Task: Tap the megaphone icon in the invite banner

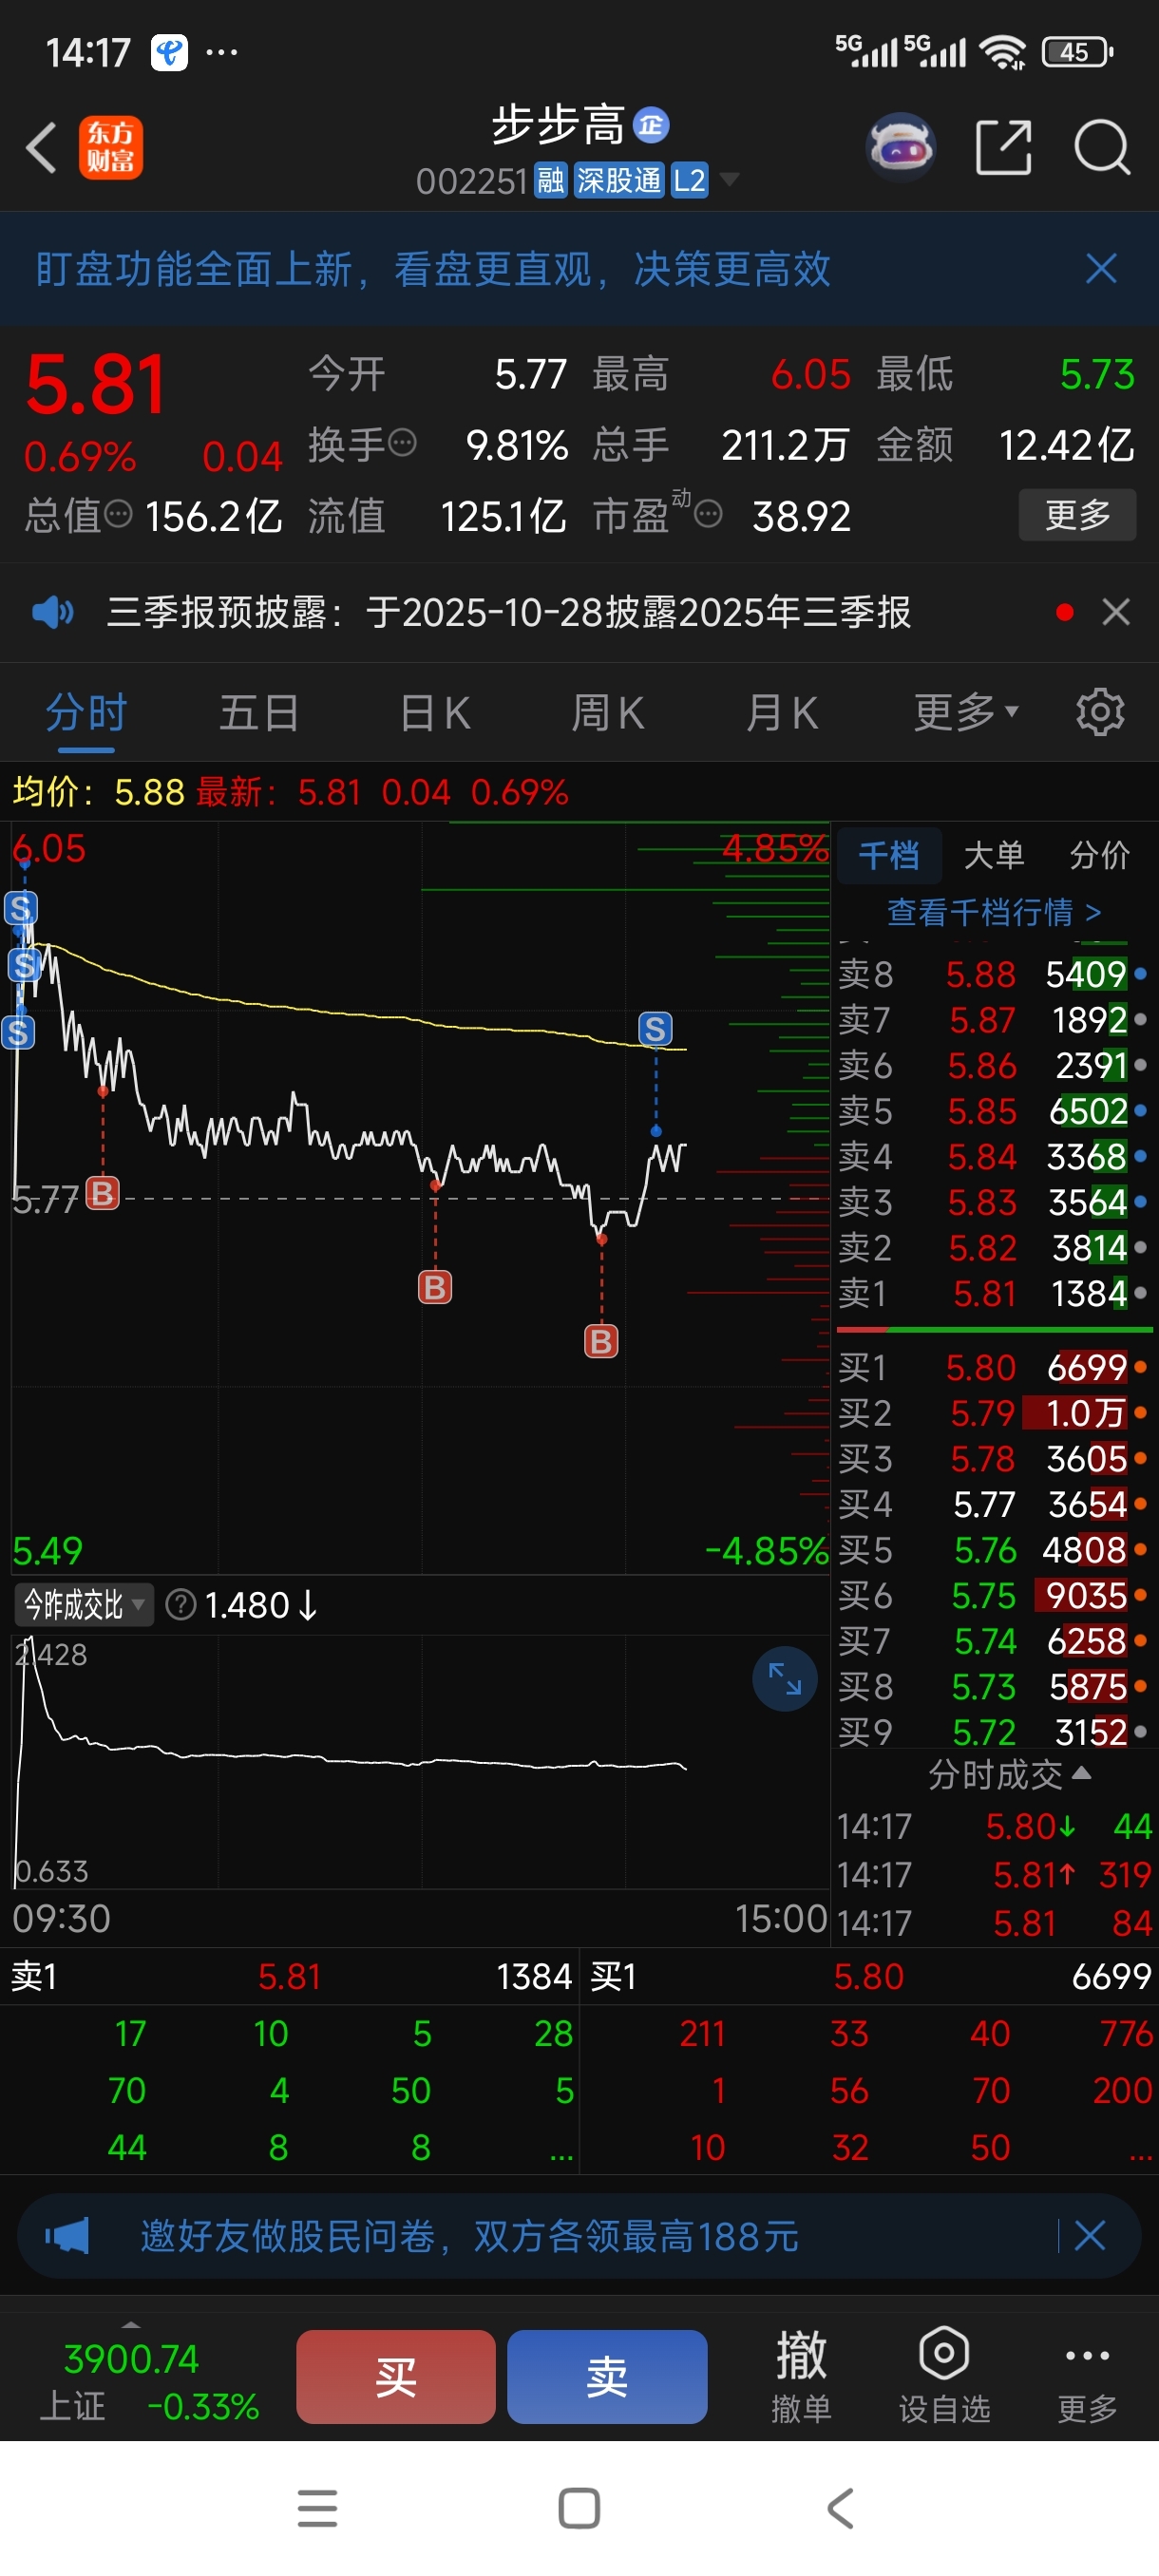Action: [67, 2235]
